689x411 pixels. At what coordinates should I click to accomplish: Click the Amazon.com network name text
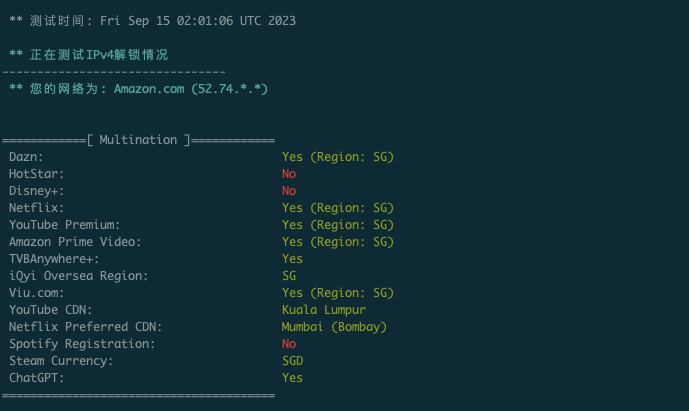pyautogui.click(x=150, y=89)
